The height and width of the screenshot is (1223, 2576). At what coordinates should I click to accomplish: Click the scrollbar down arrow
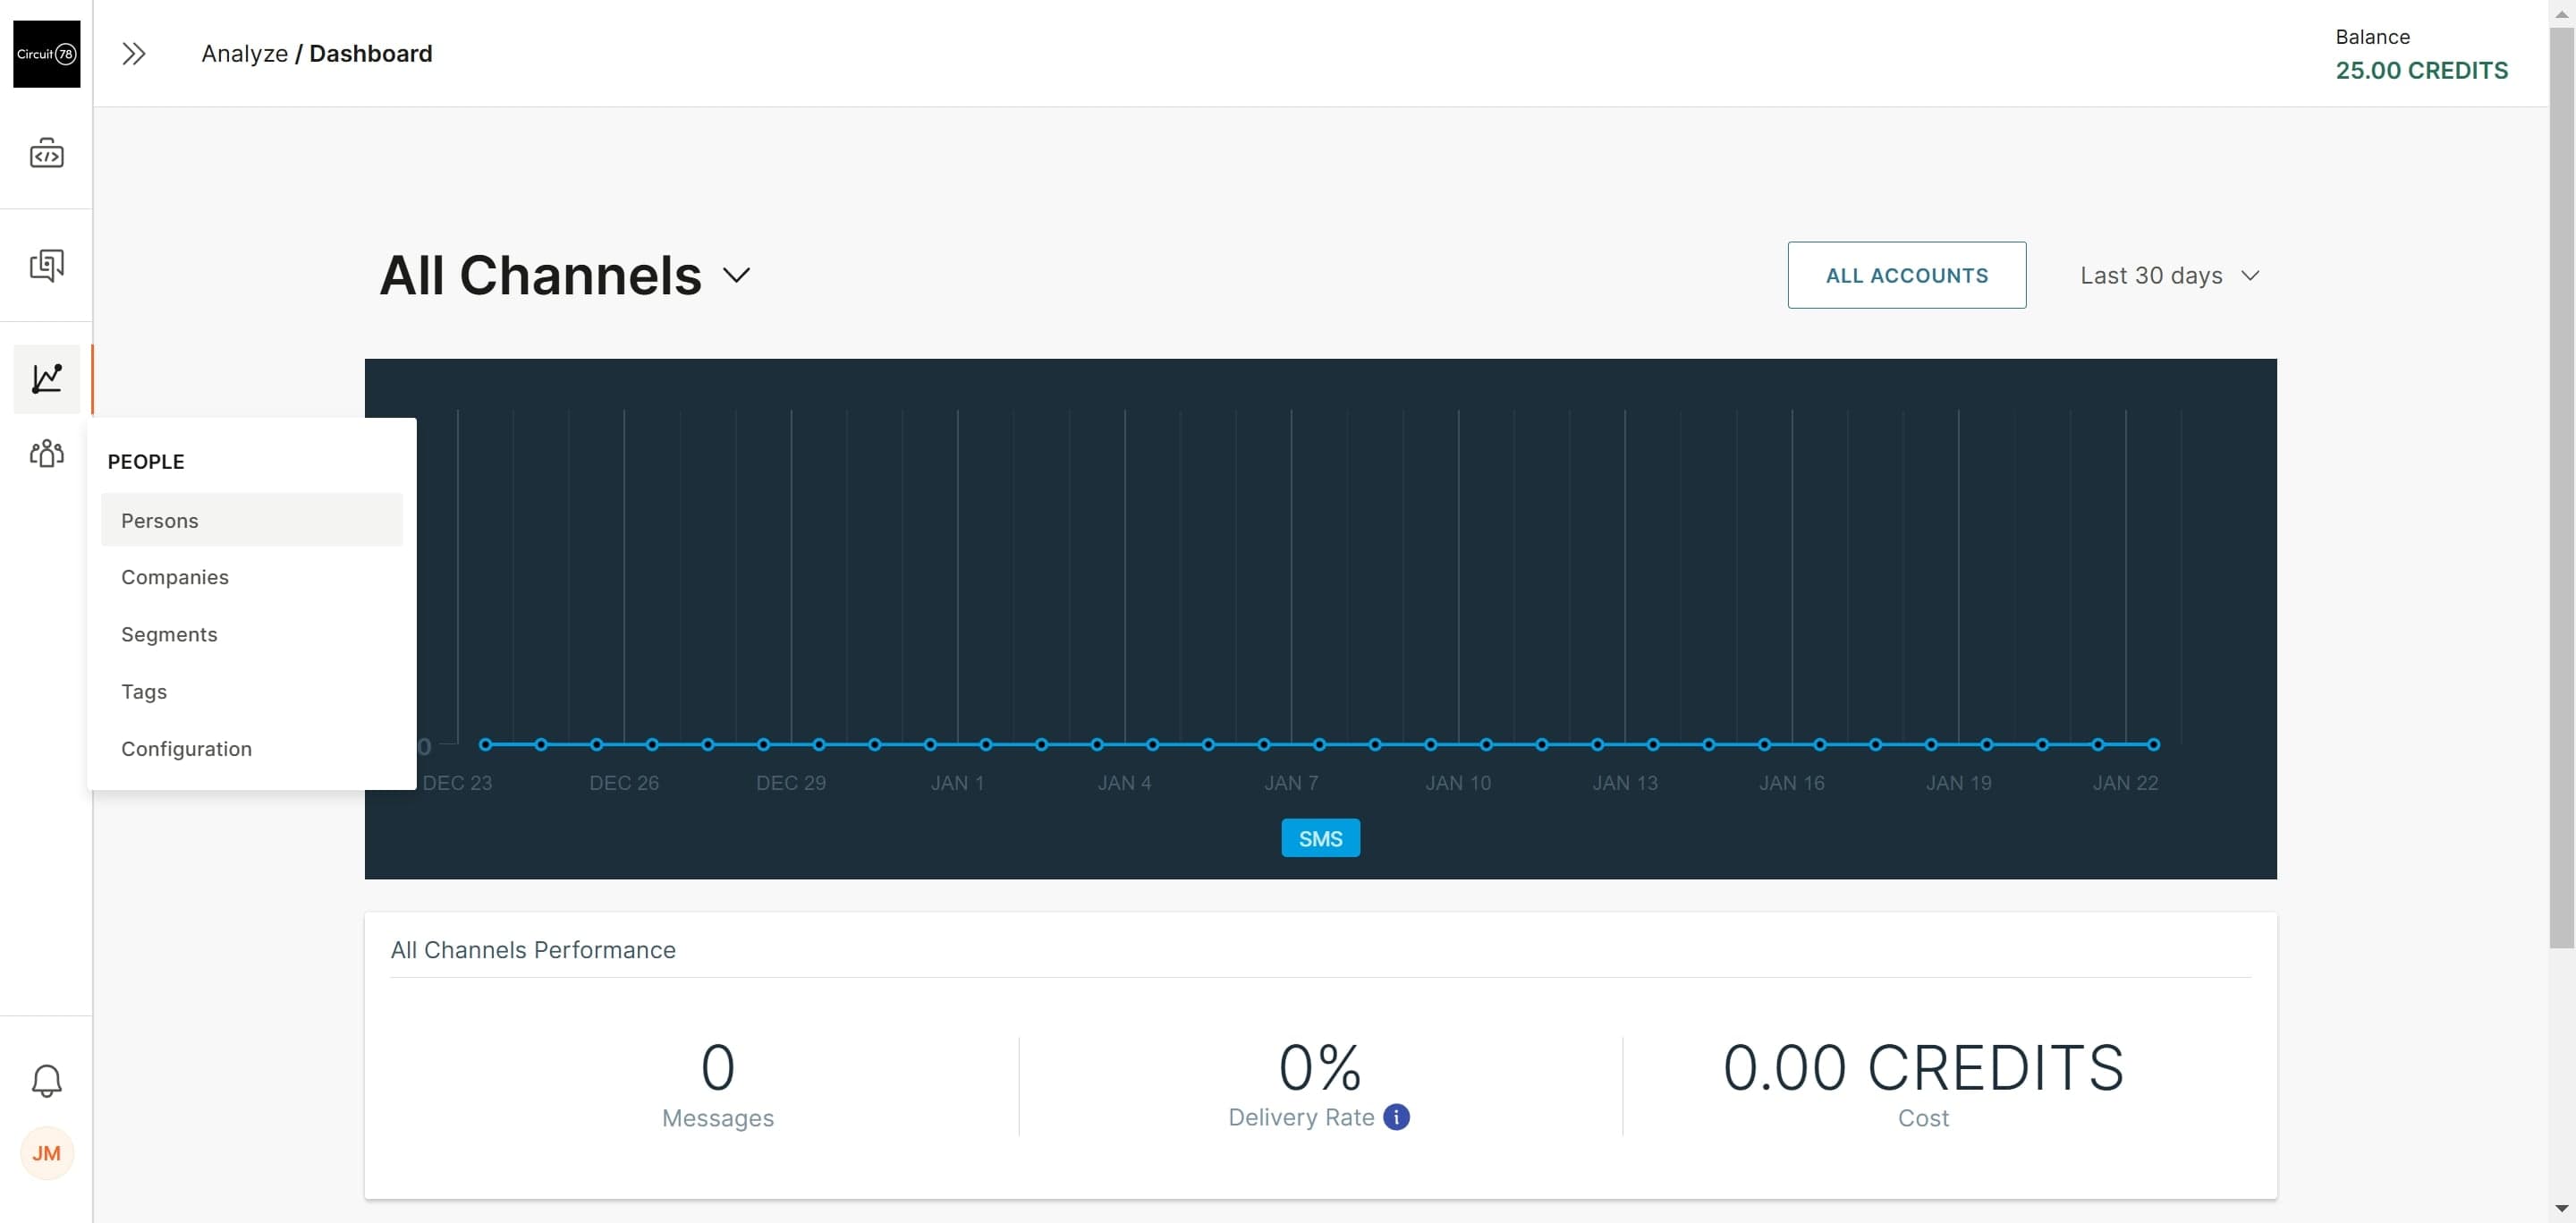(x=2561, y=1209)
